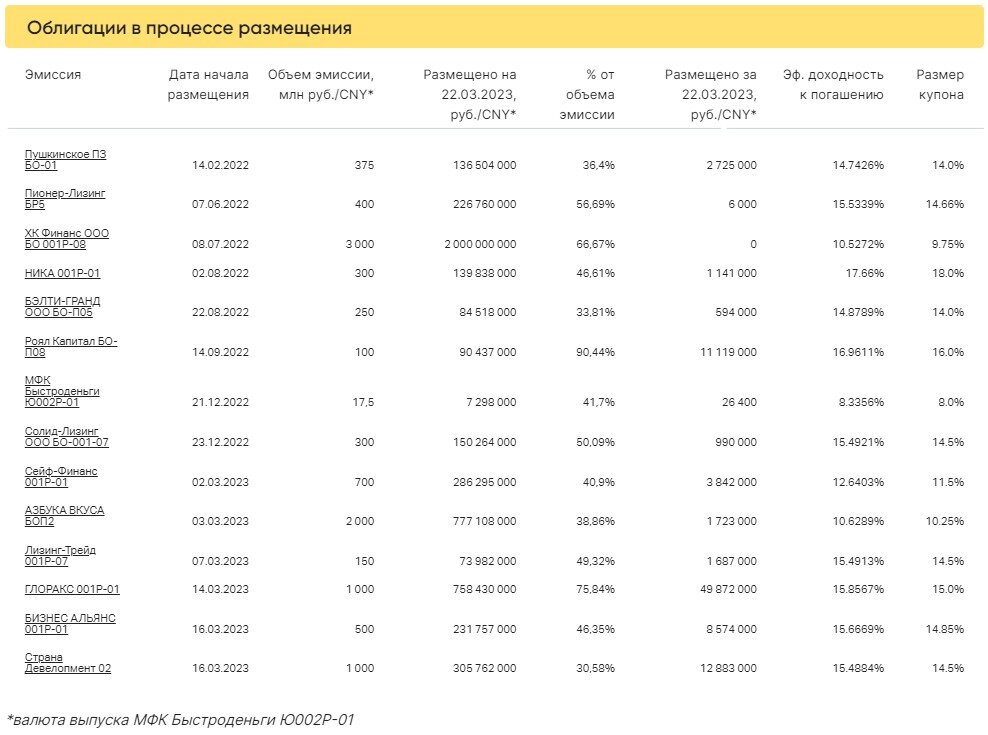Click the Дата начала размещения column header
Image resolution: width=988 pixels, height=735 pixels.
pos(208,84)
